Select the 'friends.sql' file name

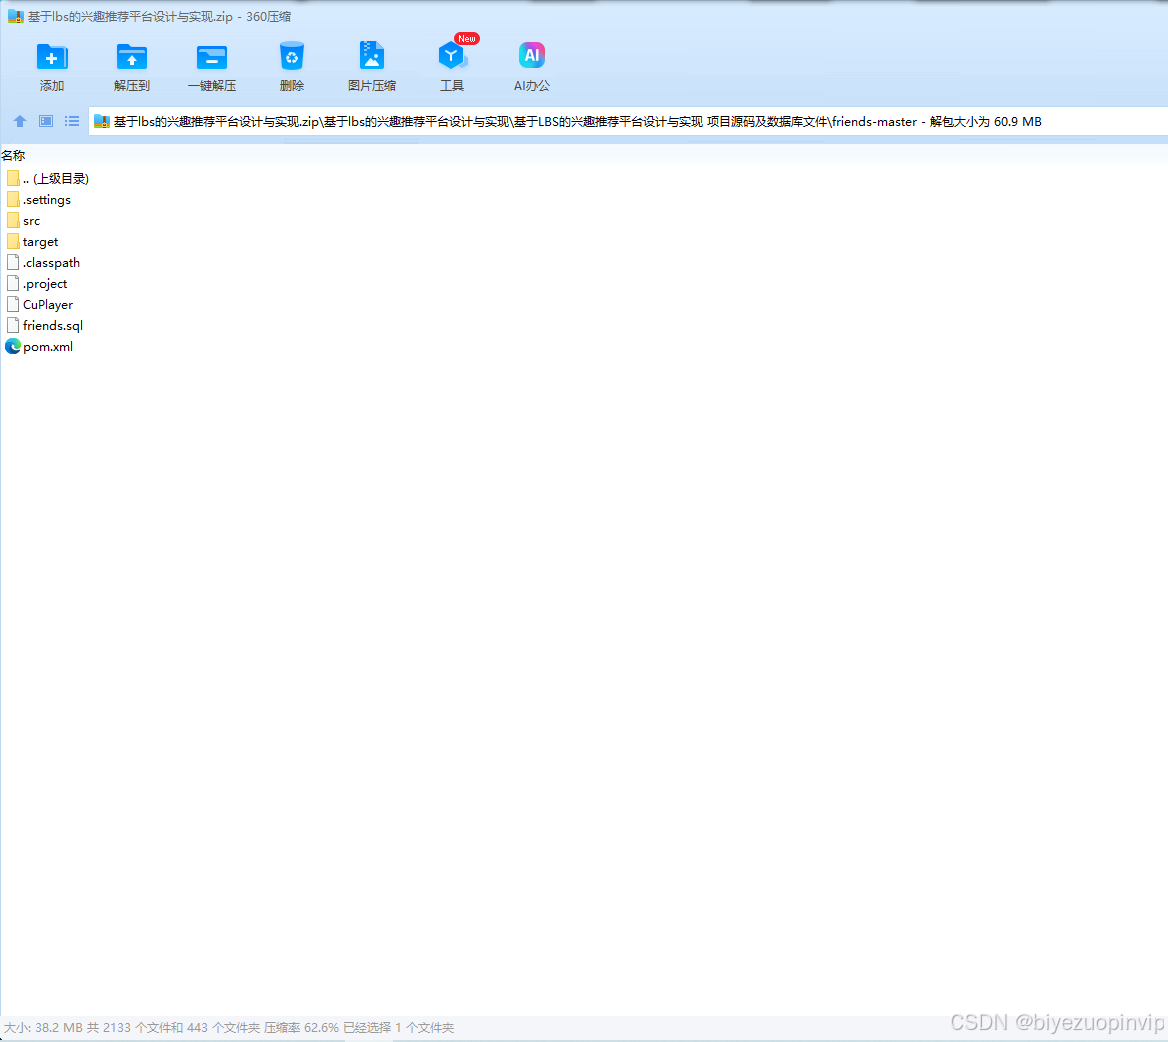53,325
